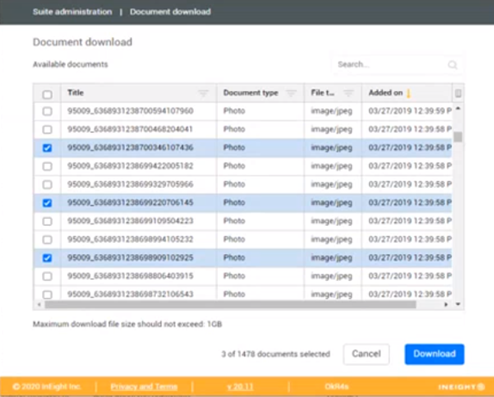The height and width of the screenshot is (397, 494).
Task: Click the horizontal scrollbar thumb
Action: point(230,304)
